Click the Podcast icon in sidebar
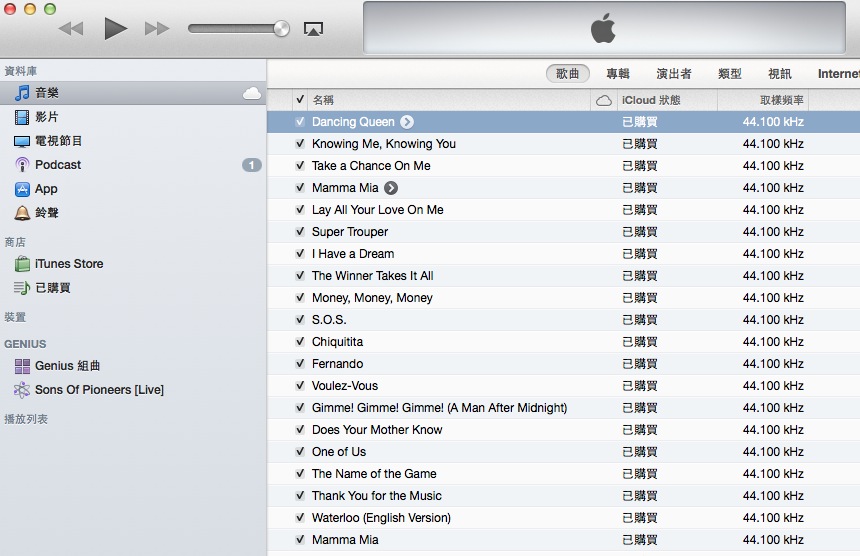The image size is (860, 556). tap(22, 164)
